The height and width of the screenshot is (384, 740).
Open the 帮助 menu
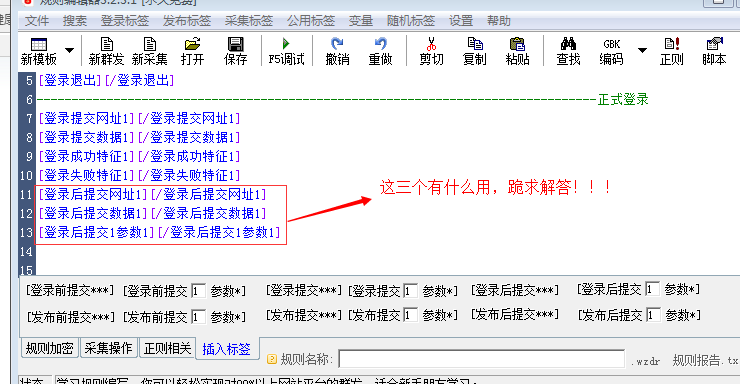click(499, 21)
